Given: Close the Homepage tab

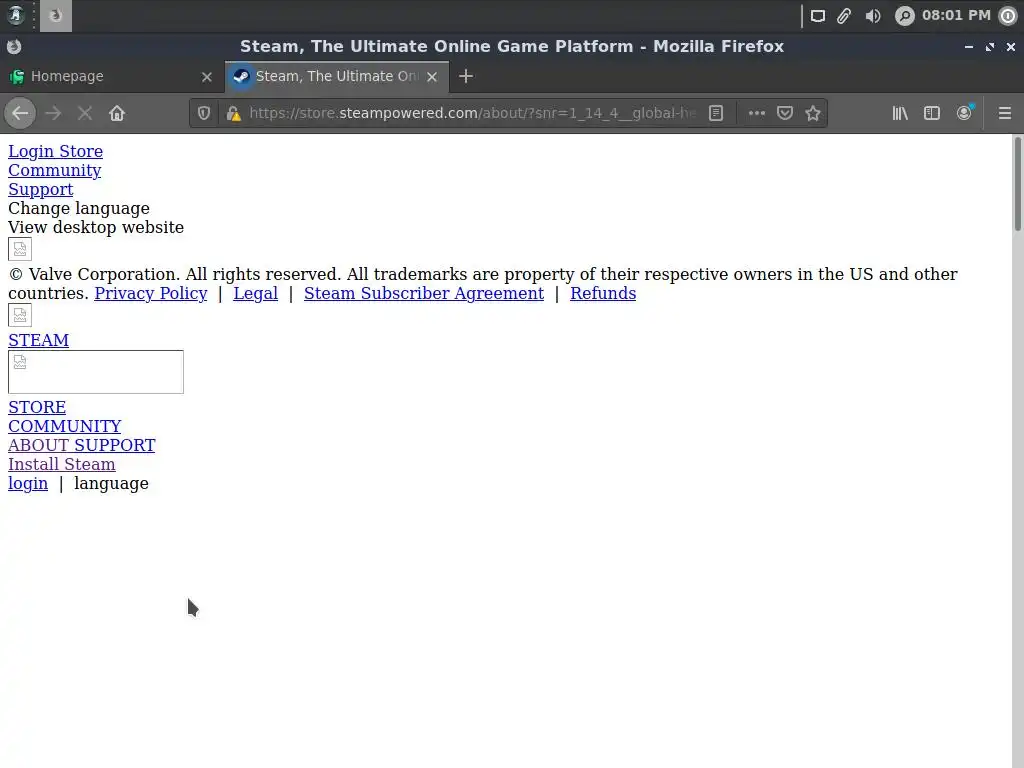Looking at the screenshot, I should pyautogui.click(x=206, y=76).
